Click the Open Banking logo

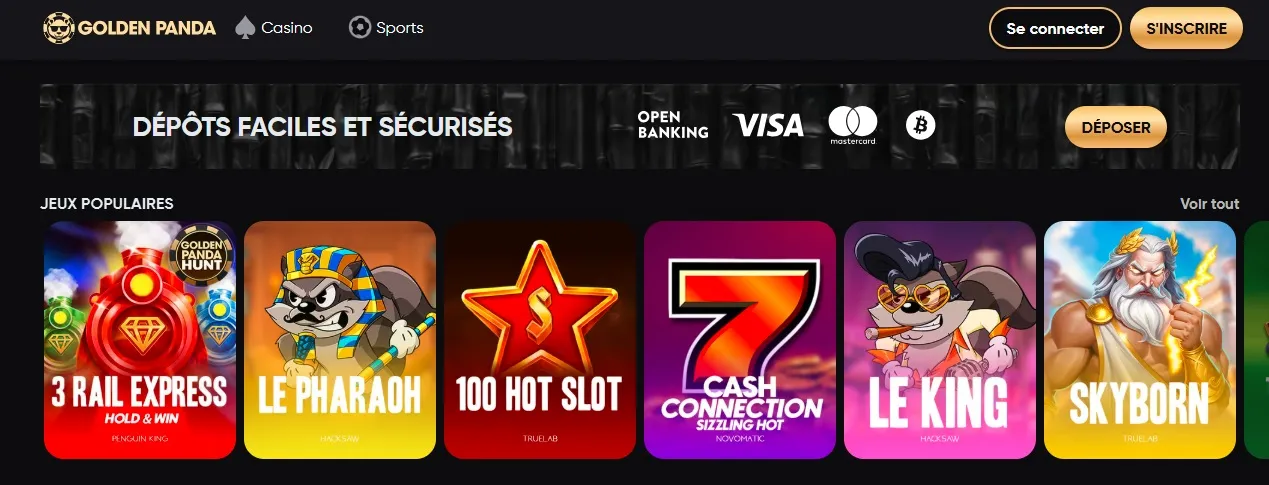672,125
